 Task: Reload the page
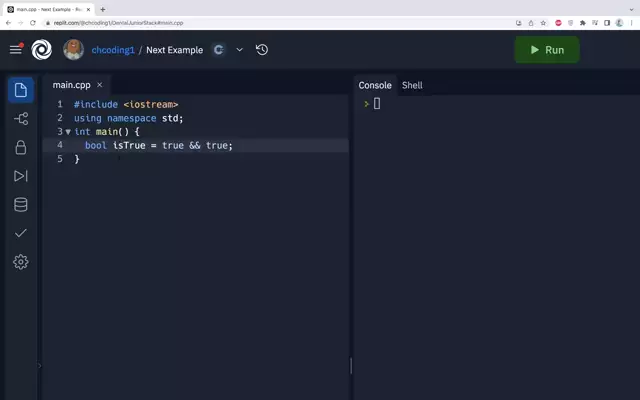pos(33,23)
